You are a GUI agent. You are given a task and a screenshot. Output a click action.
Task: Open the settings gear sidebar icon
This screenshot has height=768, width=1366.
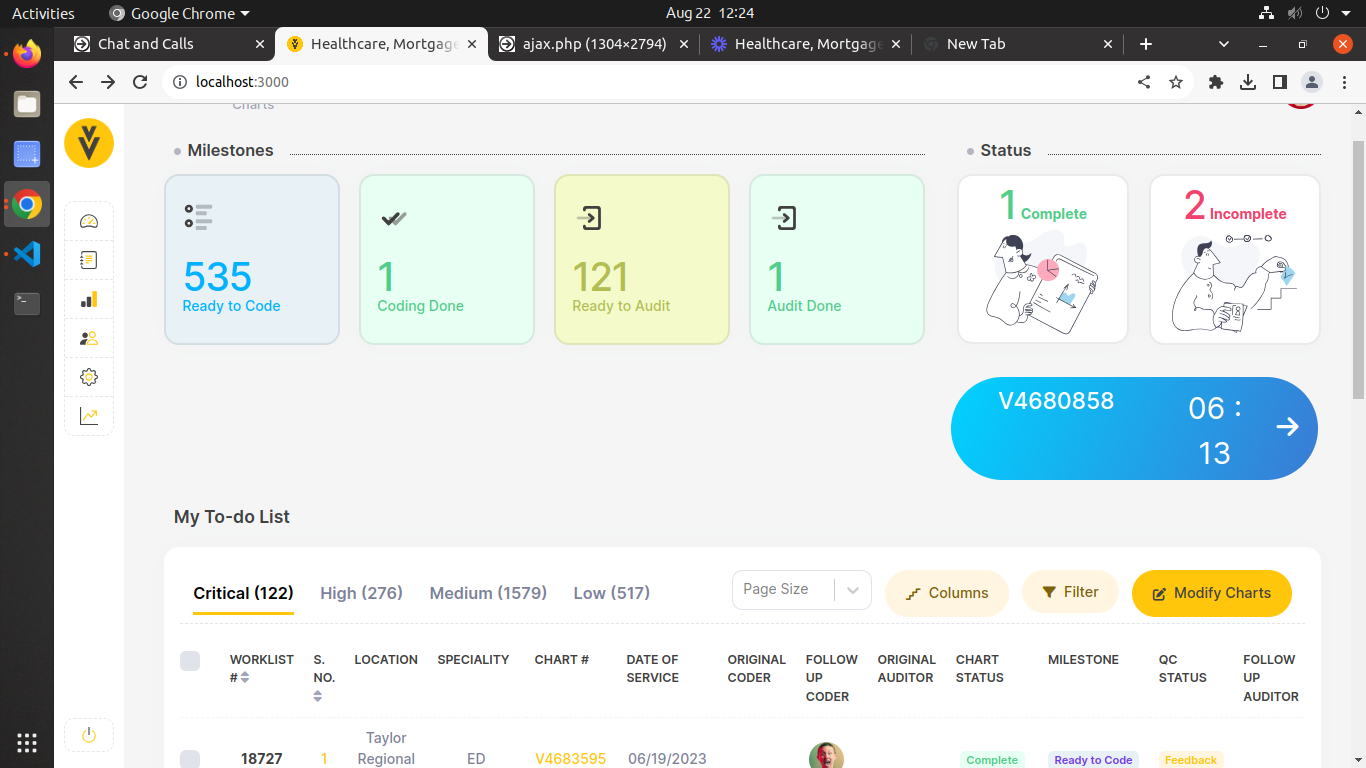[x=89, y=377]
